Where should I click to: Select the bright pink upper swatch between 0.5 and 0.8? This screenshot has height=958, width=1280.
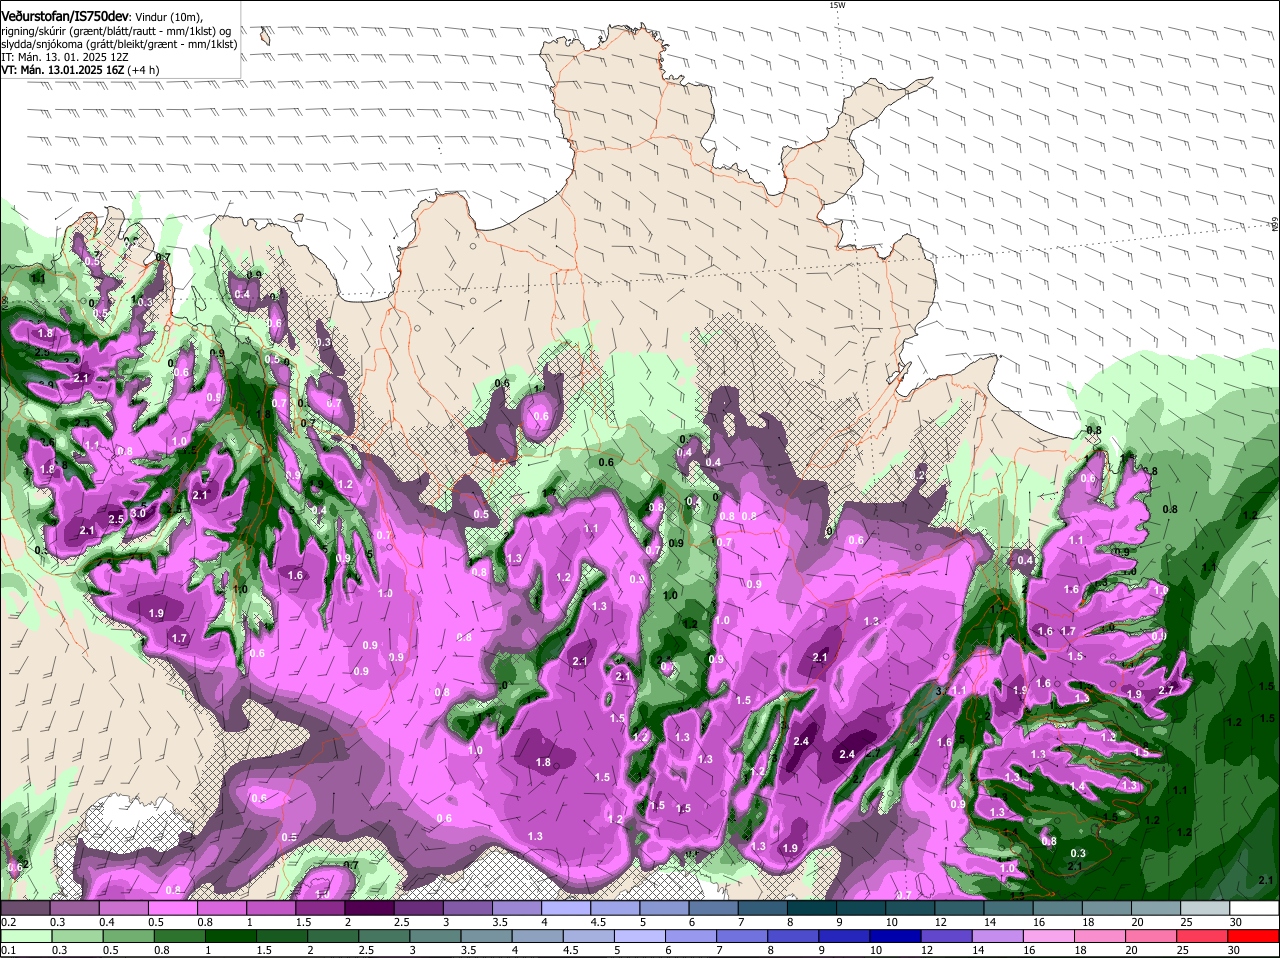click(x=174, y=909)
